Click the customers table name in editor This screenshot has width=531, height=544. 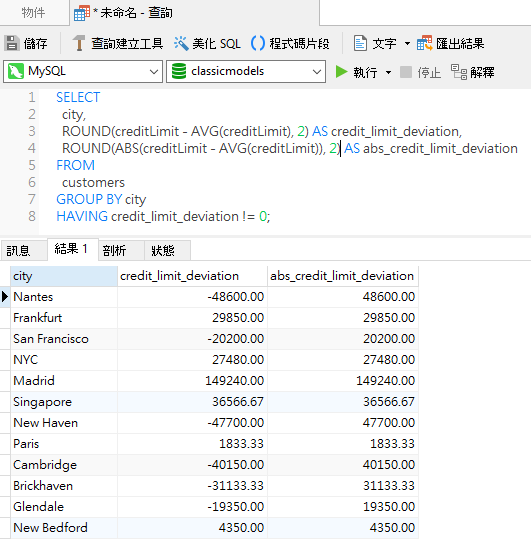tap(93, 183)
